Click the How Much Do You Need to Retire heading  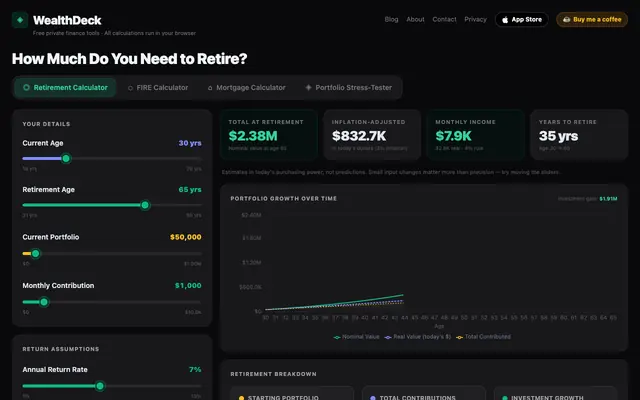tap(129, 59)
